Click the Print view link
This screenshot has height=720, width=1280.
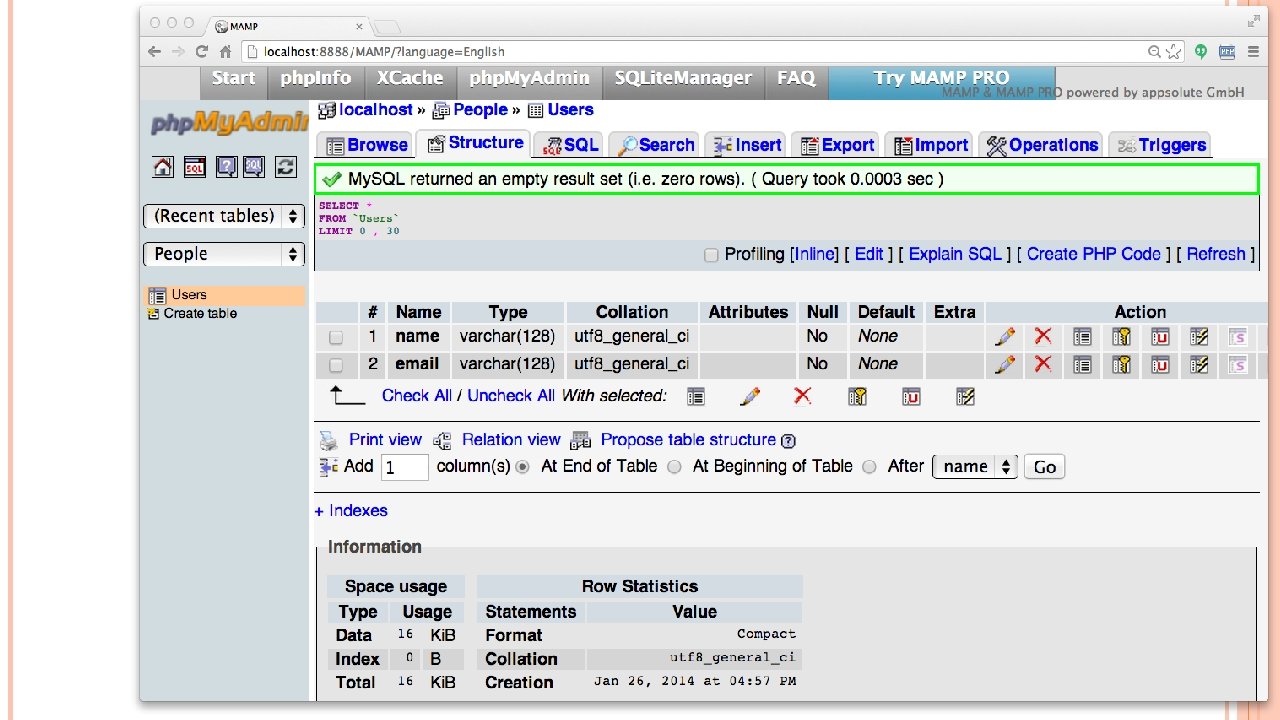(x=385, y=440)
